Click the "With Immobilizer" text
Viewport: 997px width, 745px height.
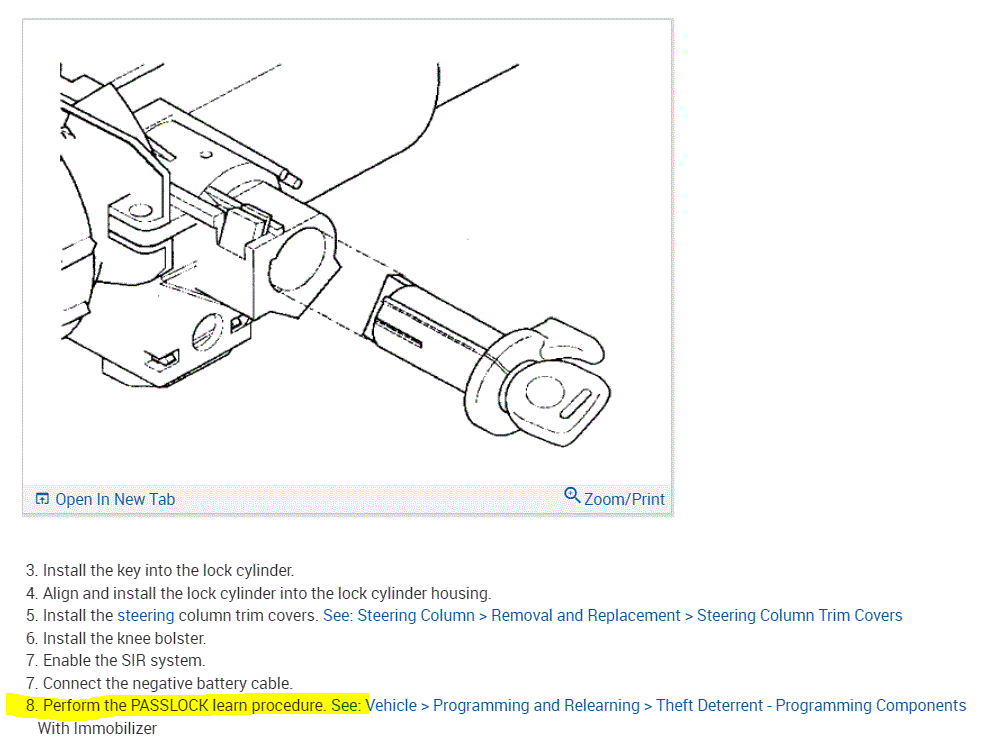pos(97,728)
